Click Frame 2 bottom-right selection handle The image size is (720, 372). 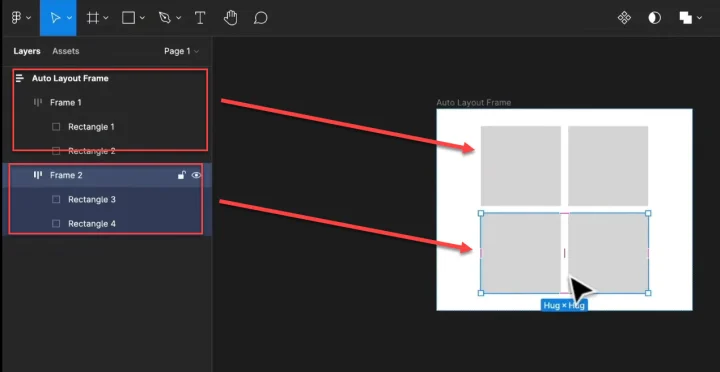[648, 293]
